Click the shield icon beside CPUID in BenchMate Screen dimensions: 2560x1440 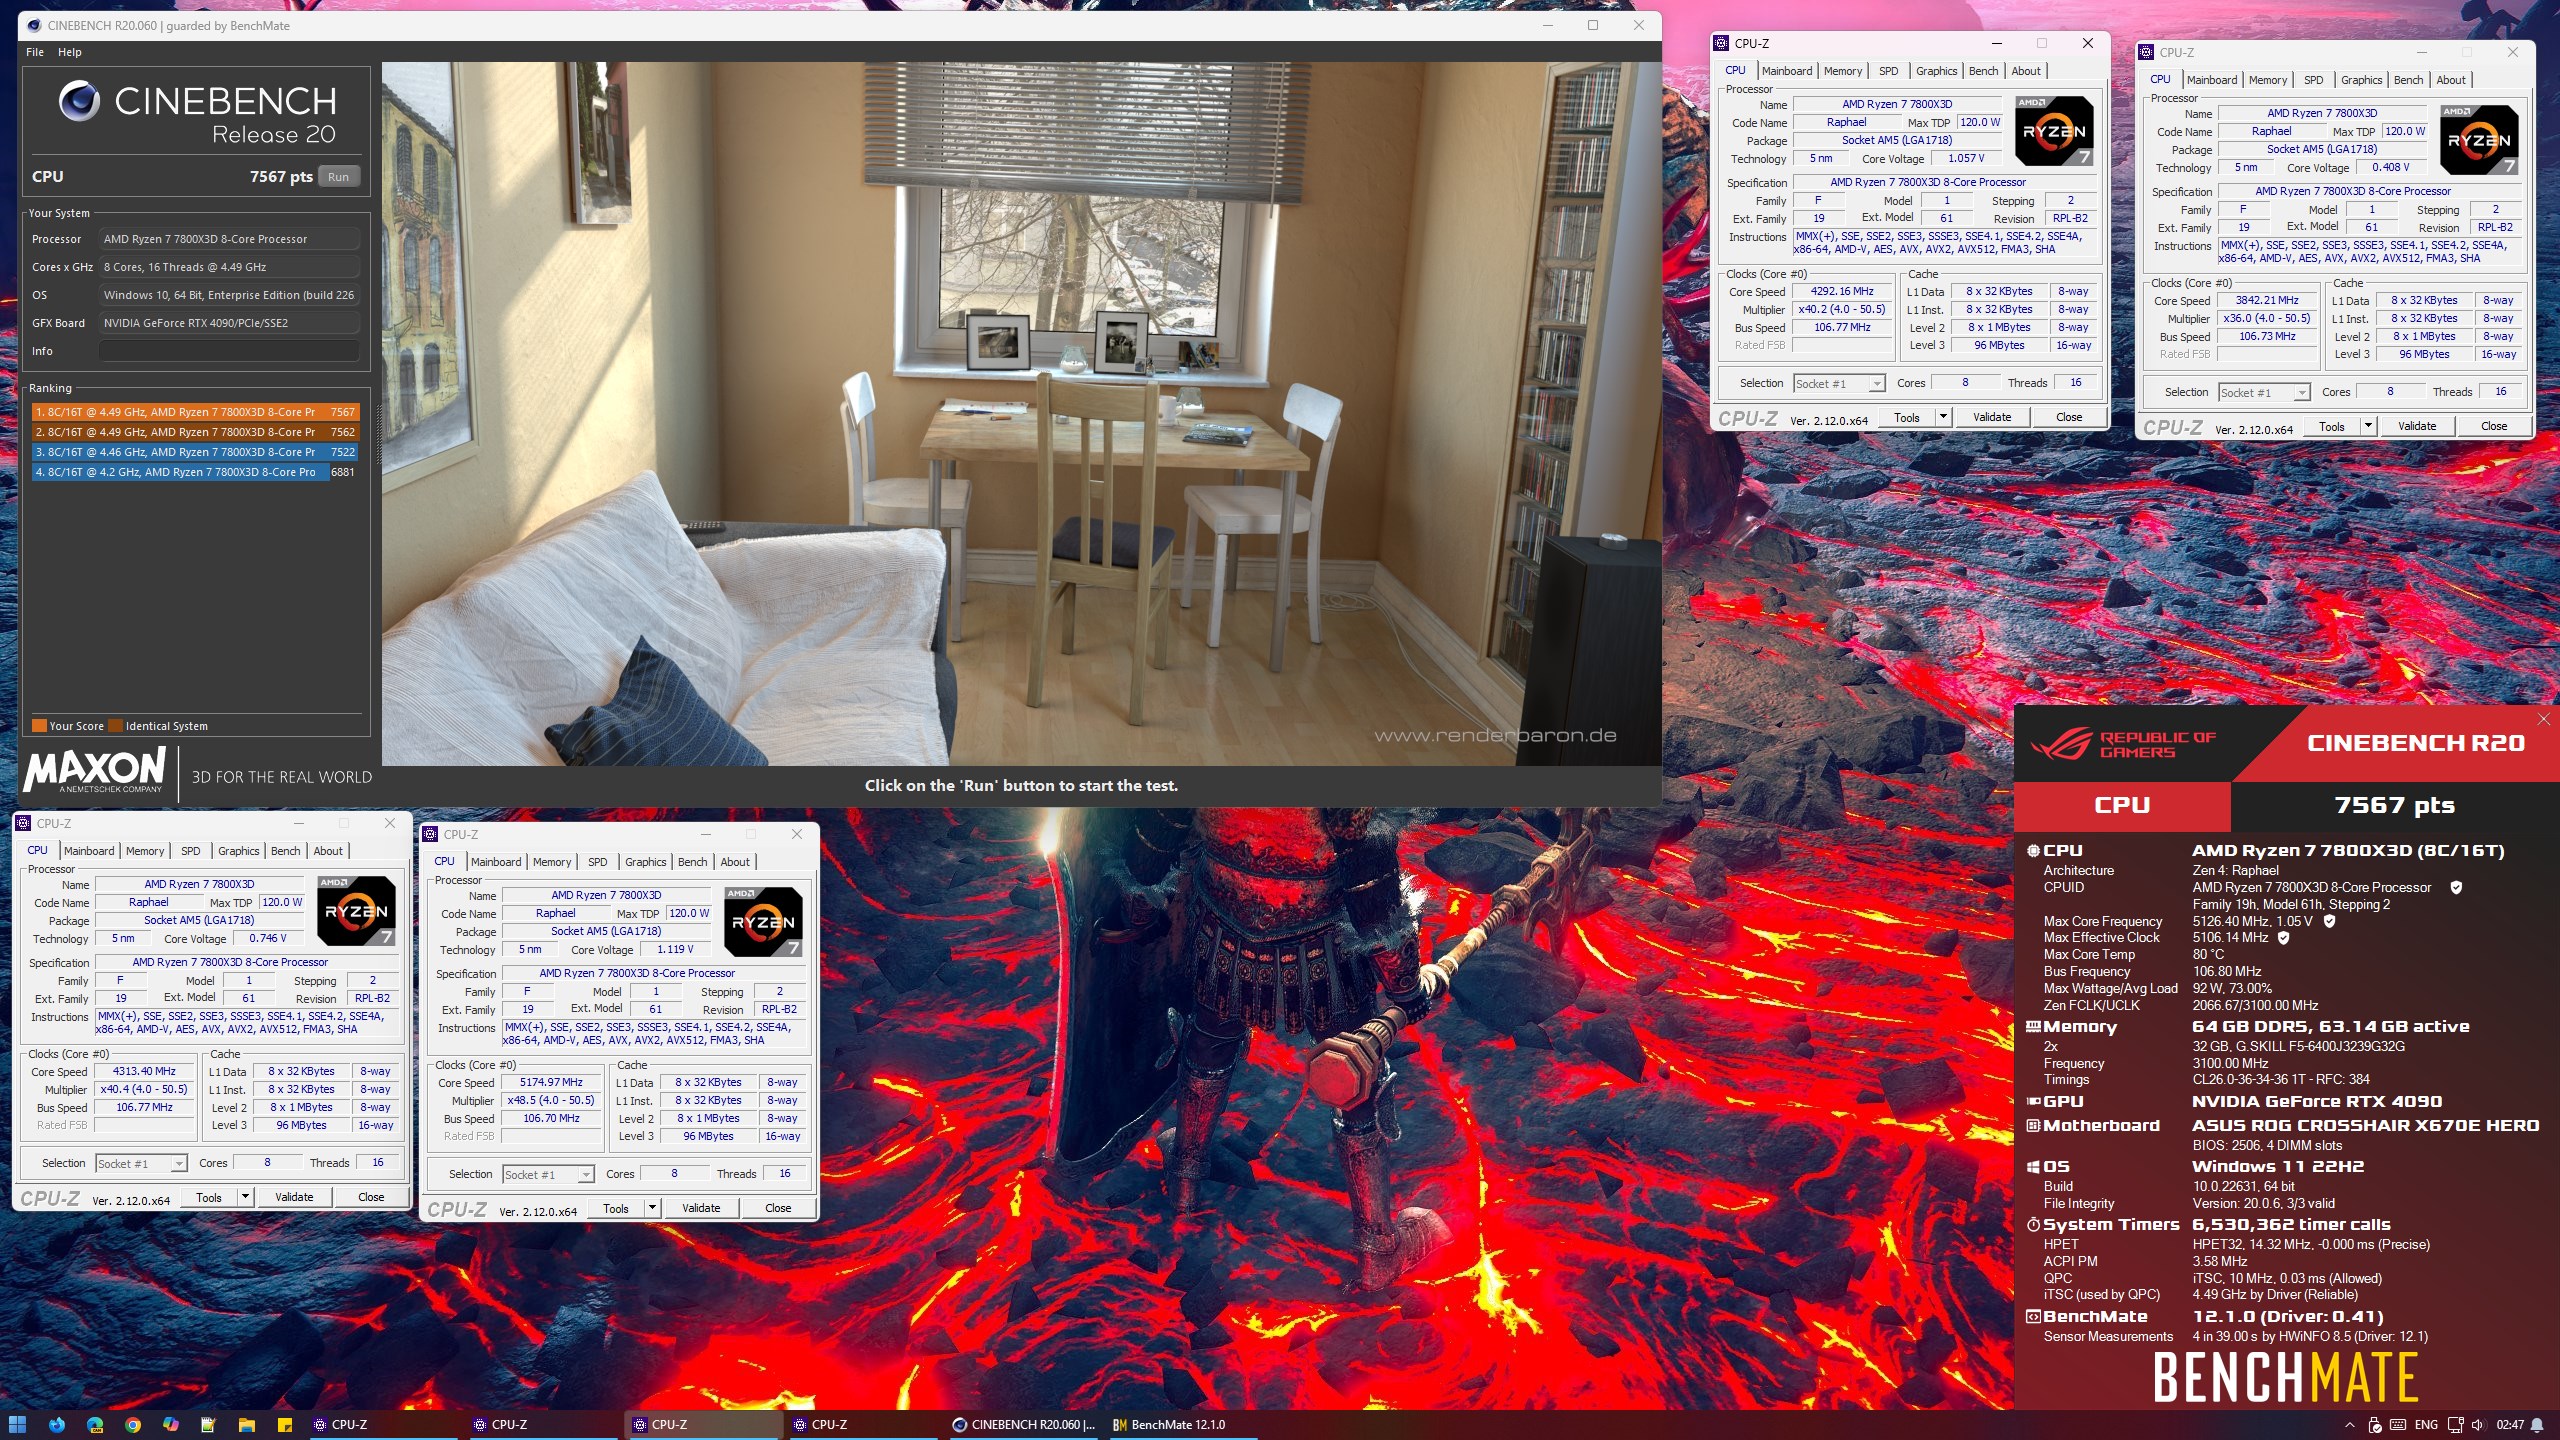[2456, 887]
